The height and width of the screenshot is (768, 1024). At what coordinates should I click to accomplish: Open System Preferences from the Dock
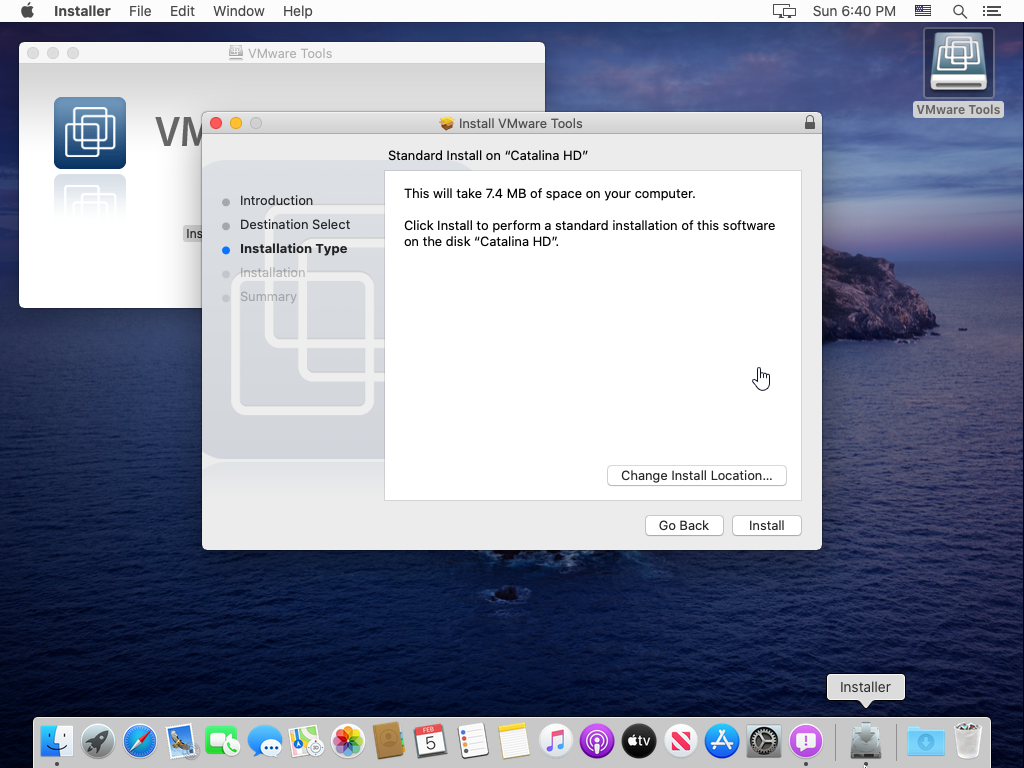click(x=764, y=741)
